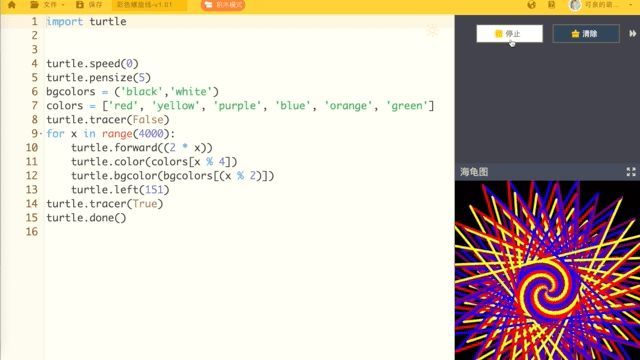This screenshot has width=640, height=360.
Task: Click the 保存 save icon
Action: [x=89, y=5]
